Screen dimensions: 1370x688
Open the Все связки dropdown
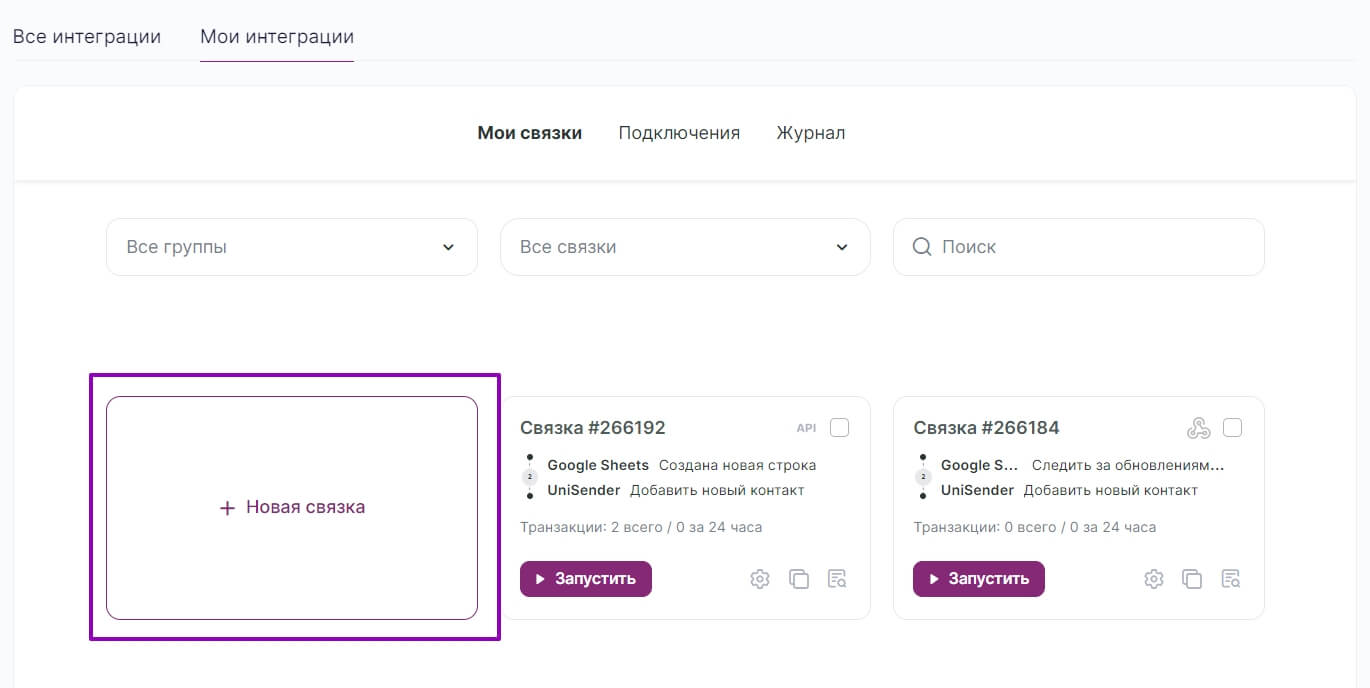click(x=685, y=247)
